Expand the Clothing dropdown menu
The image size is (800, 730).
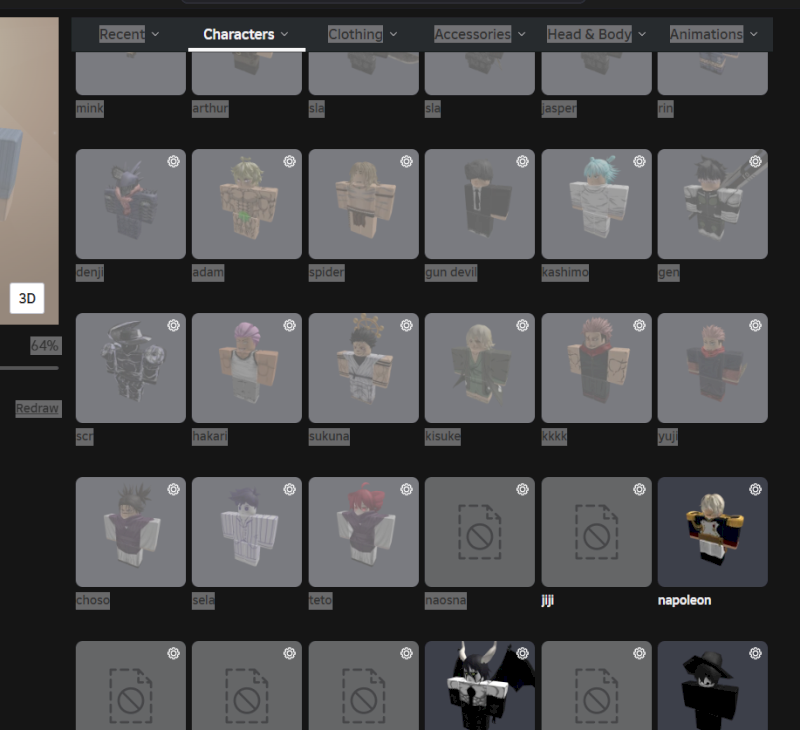pyautogui.click(x=363, y=34)
